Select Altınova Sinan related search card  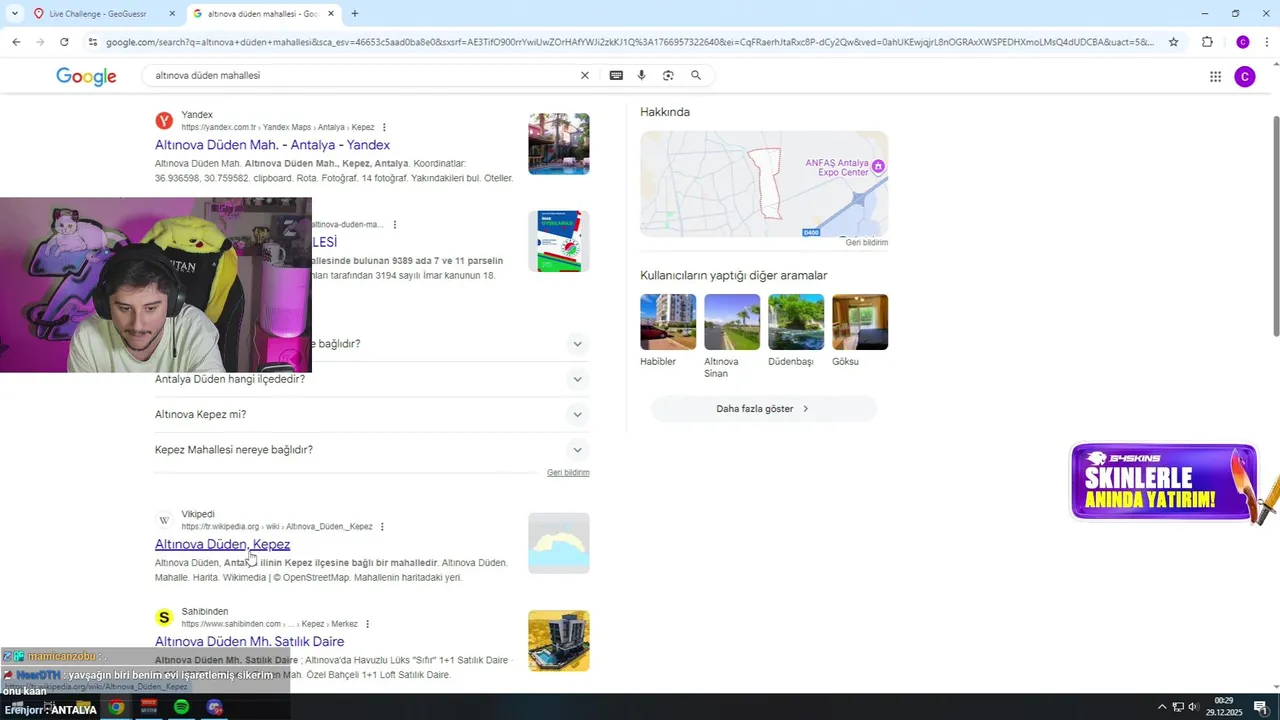click(x=732, y=336)
